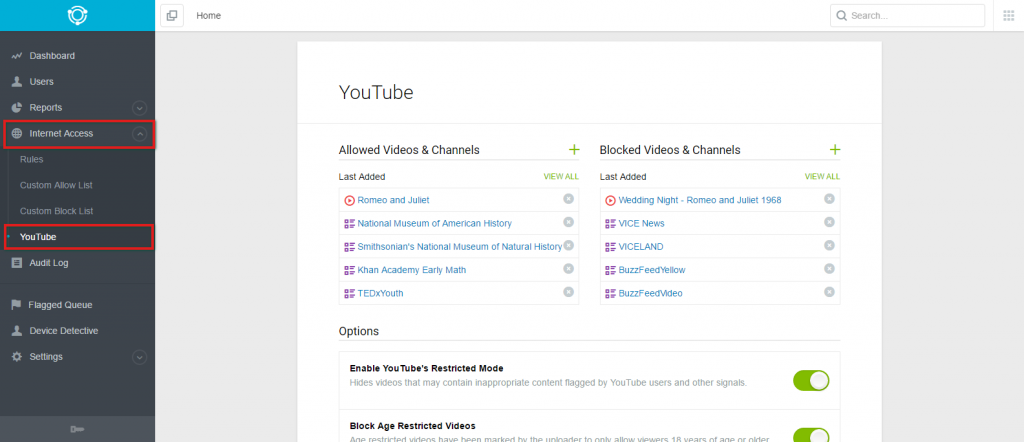Remove Wedding Night video from blocked list

(x=829, y=198)
